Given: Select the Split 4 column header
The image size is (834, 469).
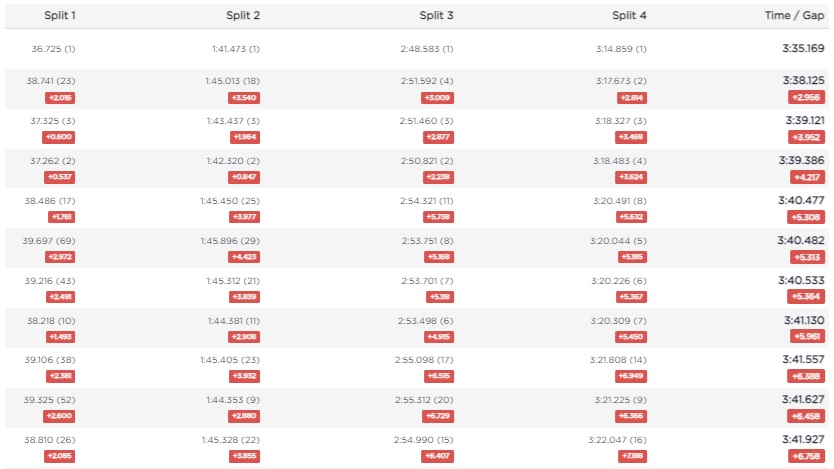Looking at the screenshot, I should 630,15.
